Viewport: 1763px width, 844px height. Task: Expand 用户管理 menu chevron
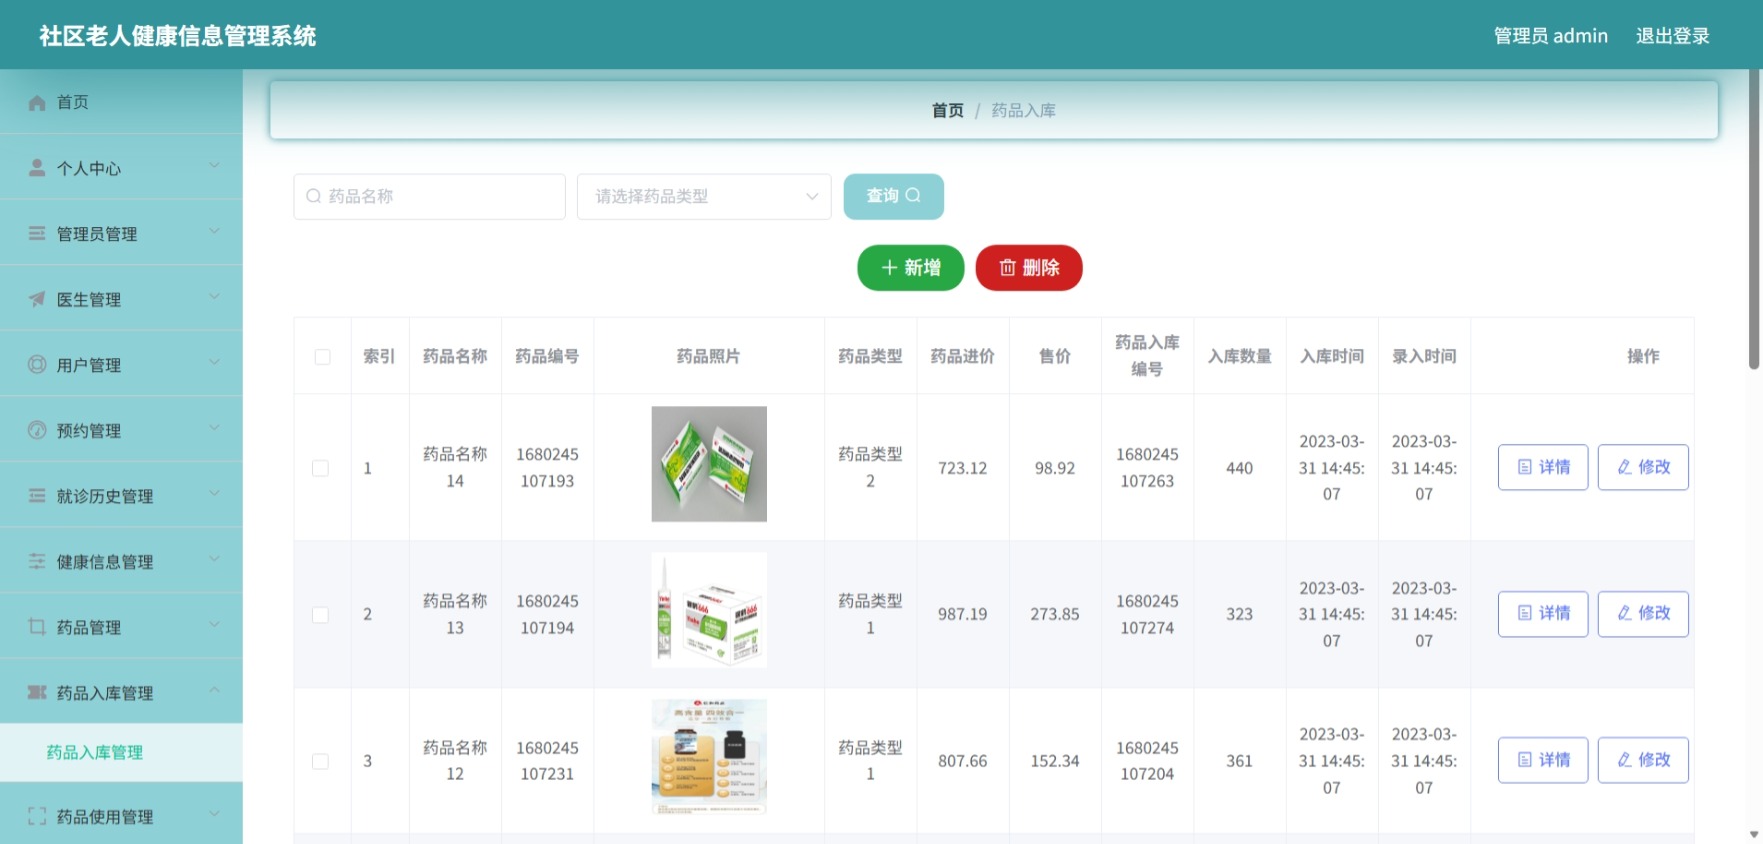click(x=214, y=362)
